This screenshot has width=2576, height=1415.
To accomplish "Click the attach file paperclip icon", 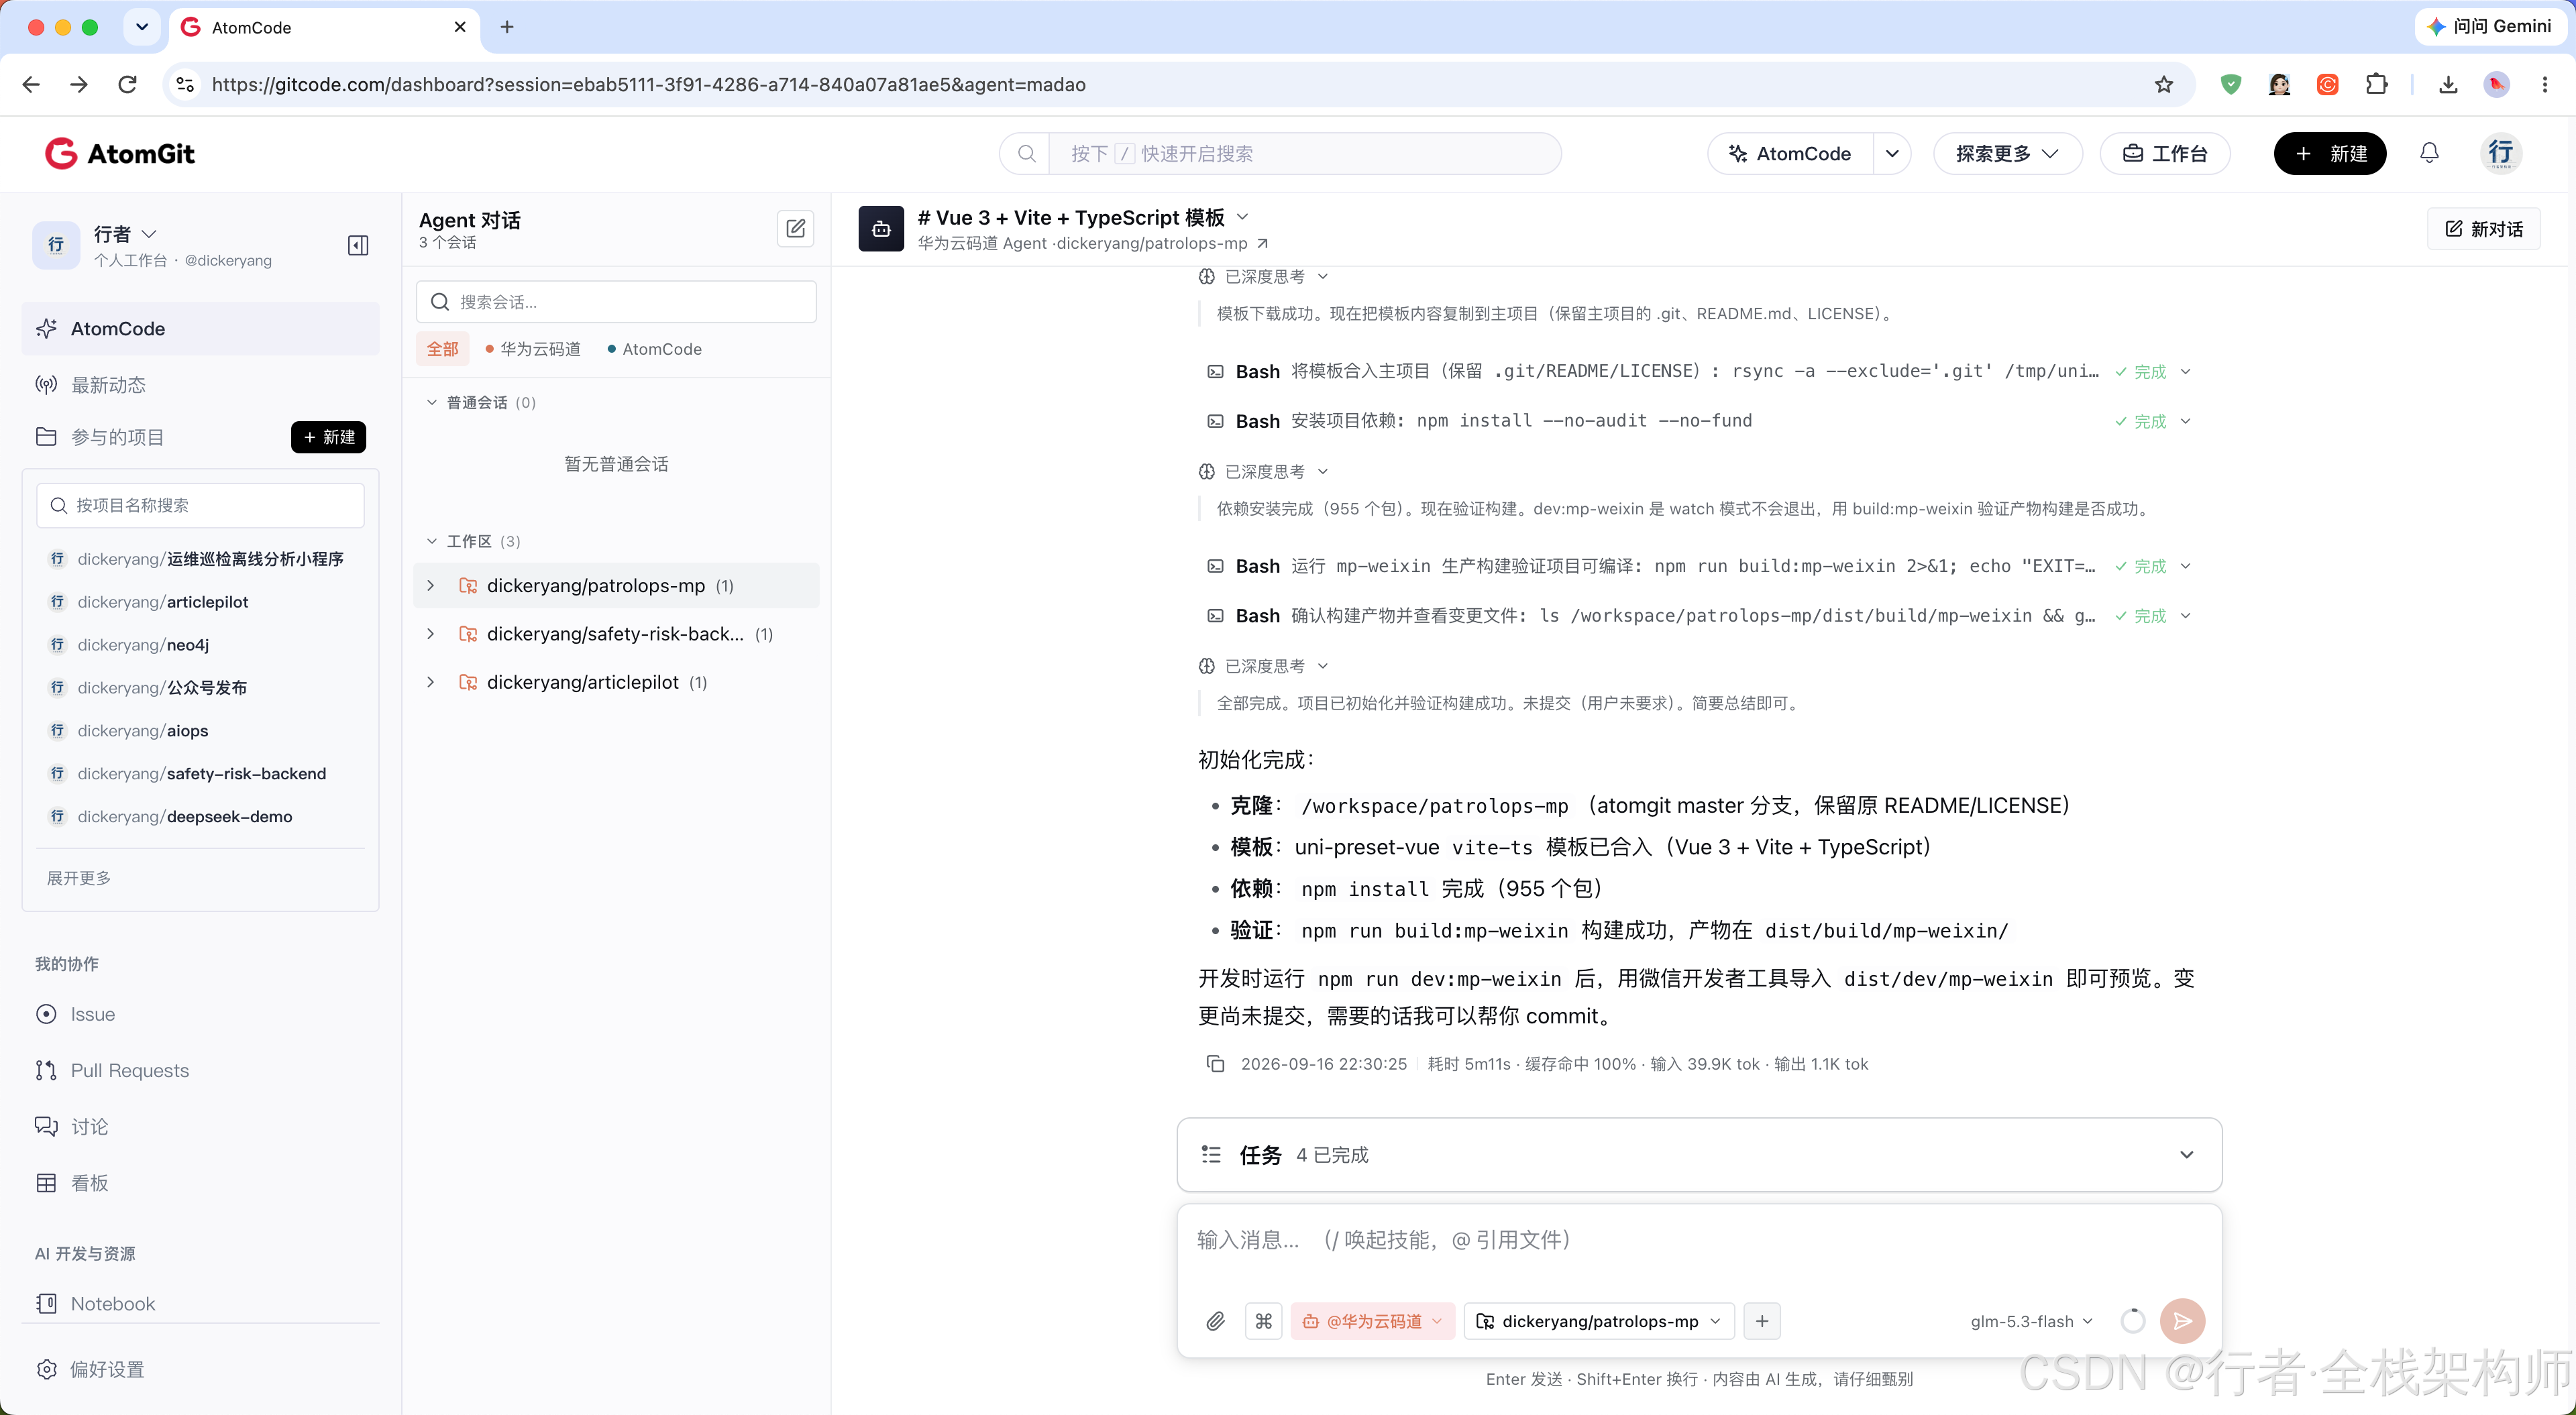I will tap(1215, 1321).
